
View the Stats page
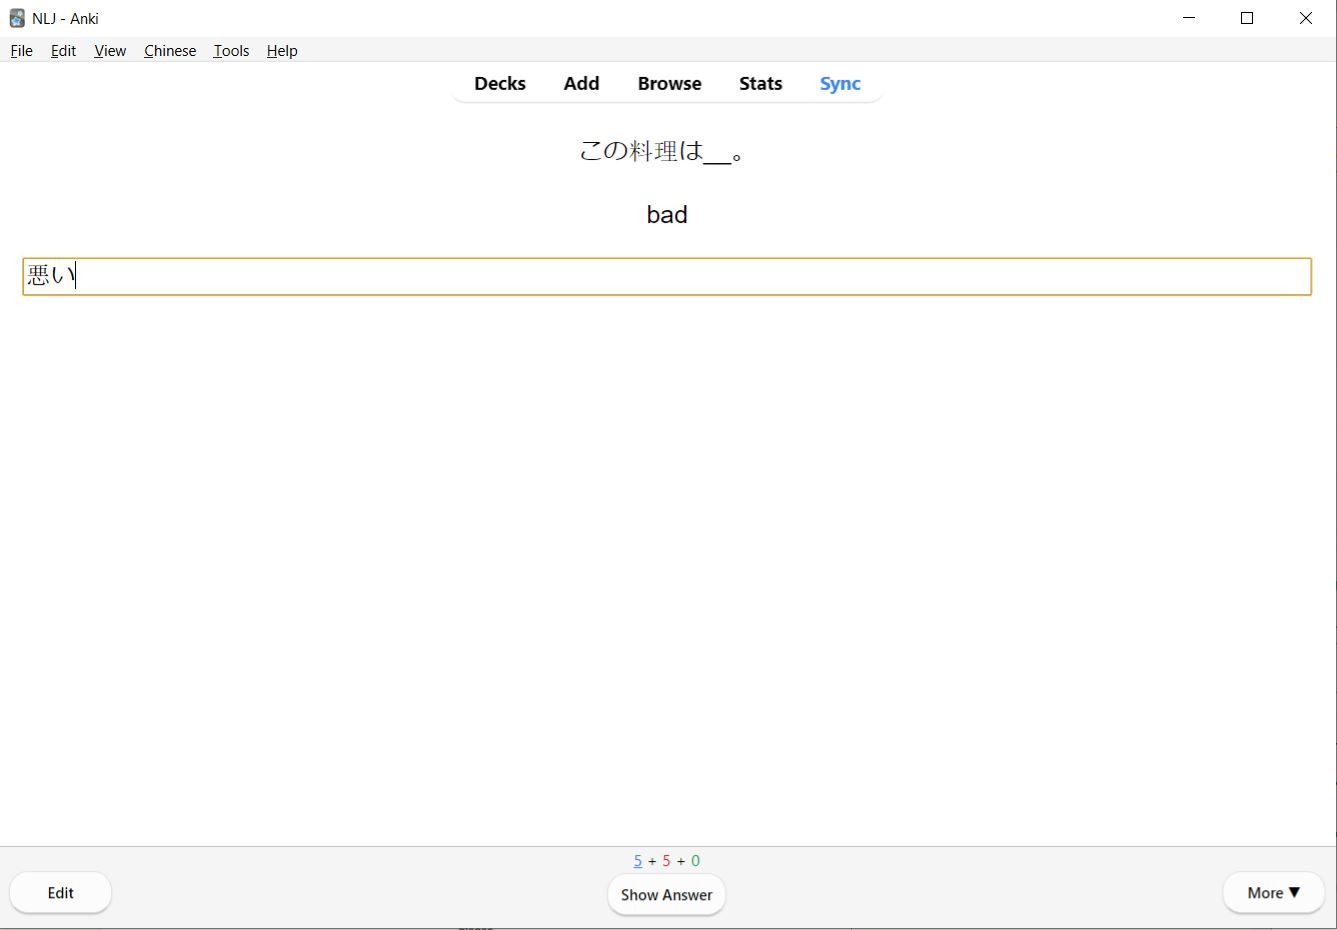click(x=760, y=84)
